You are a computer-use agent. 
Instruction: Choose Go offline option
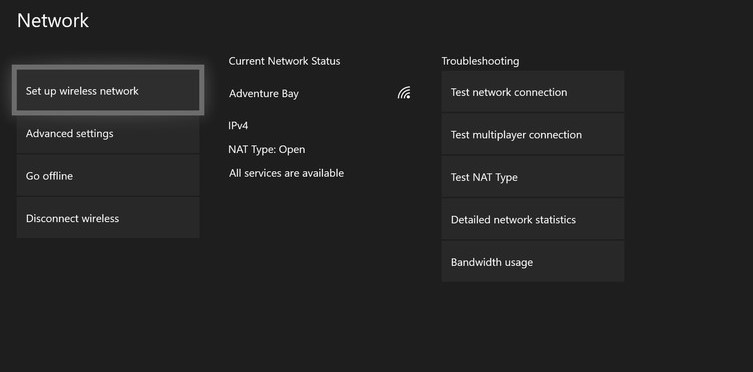pyautogui.click(x=108, y=176)
